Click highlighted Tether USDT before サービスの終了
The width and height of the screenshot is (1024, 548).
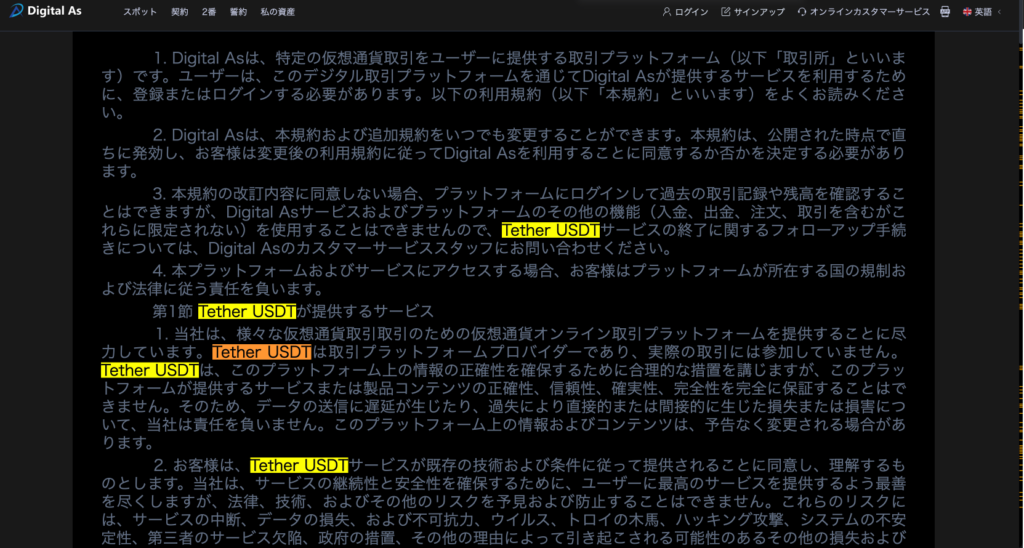click(551, 230)
